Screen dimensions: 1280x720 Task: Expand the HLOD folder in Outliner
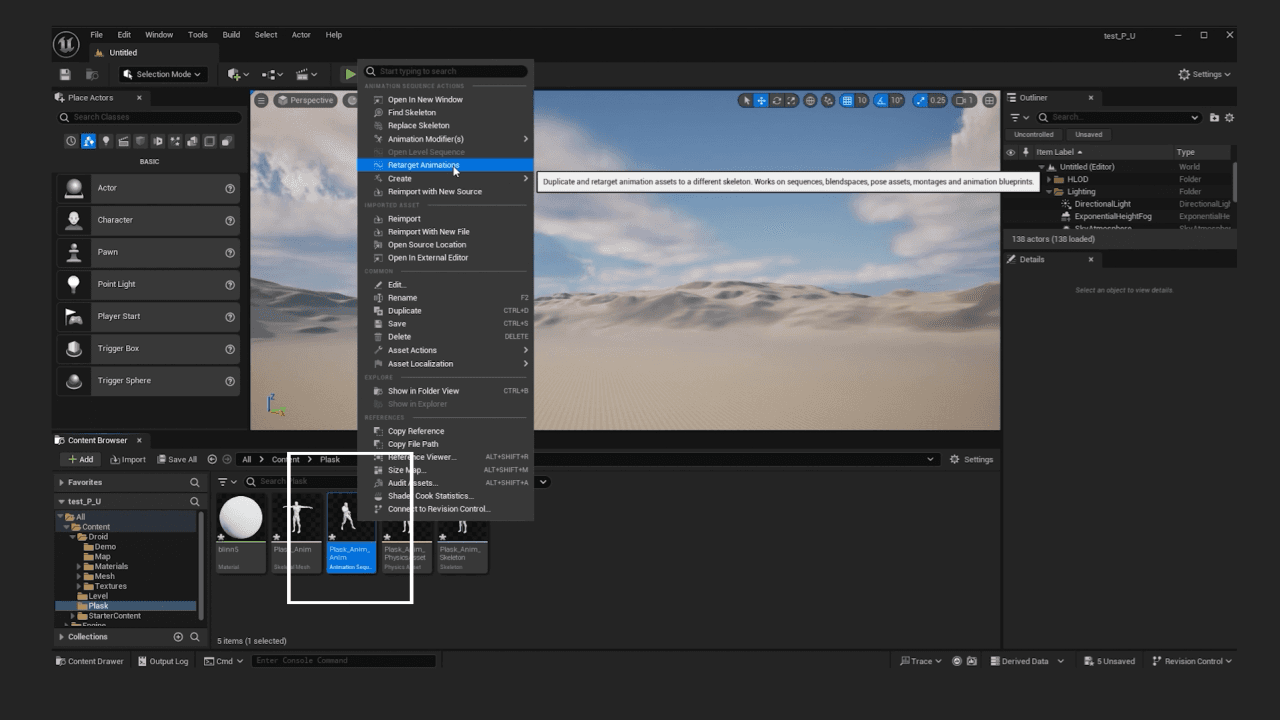(1049, 180)
